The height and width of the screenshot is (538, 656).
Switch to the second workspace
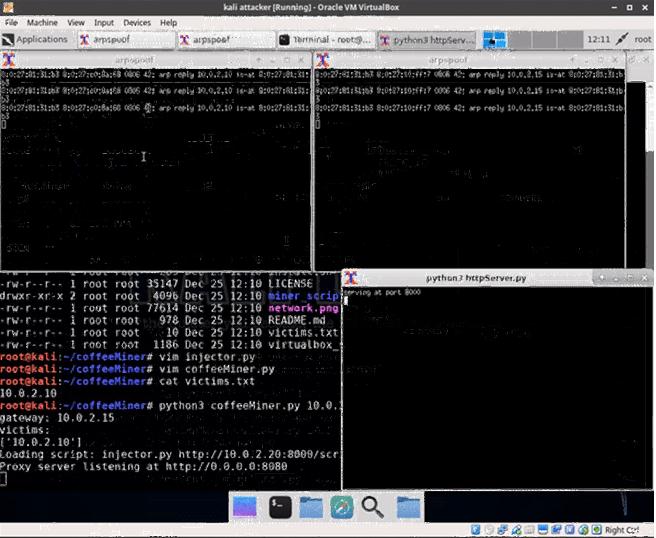click(x=520, y=40)
